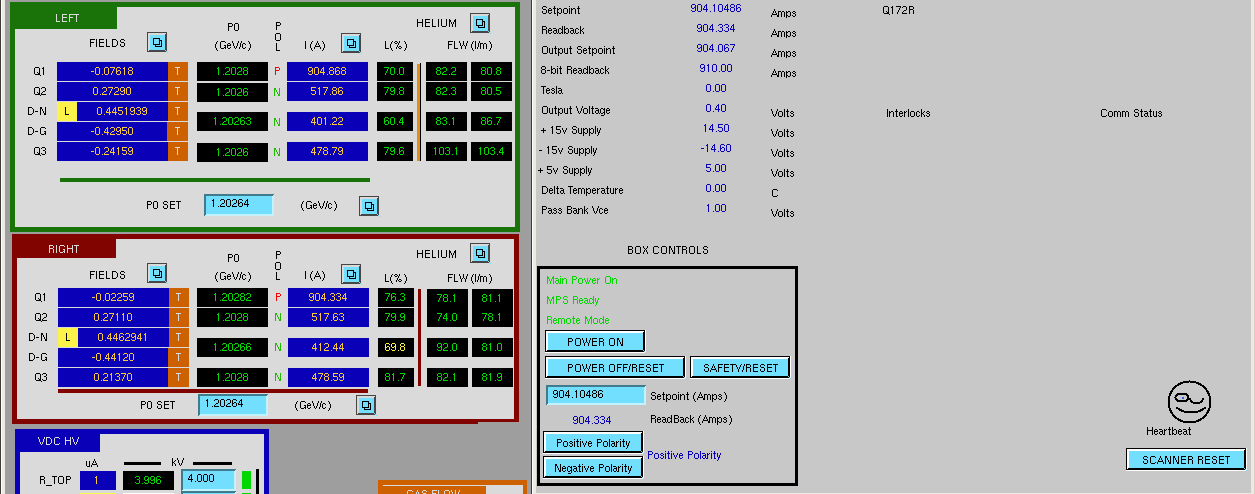Select 8-bit Readback value 910.00
This screenshot has width=1255, height=494.
pos(716,68)
